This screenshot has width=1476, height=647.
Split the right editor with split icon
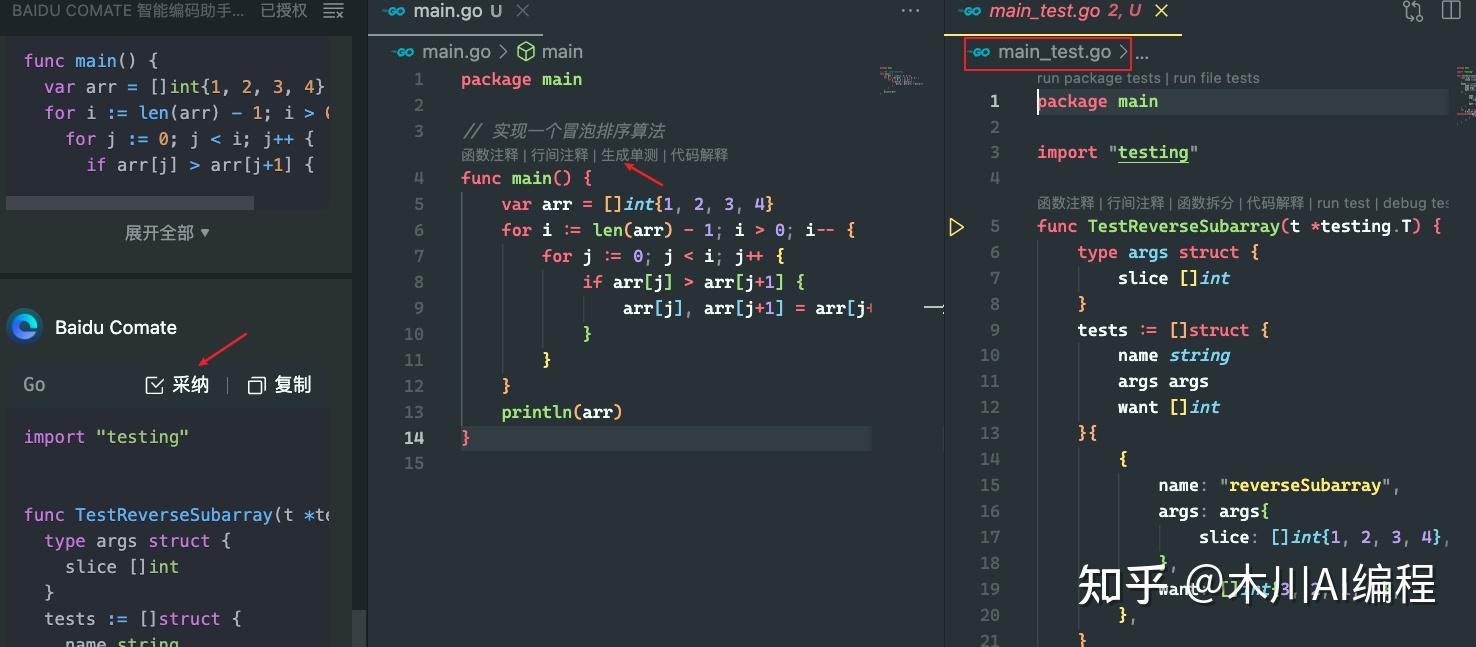(1451, 11)
